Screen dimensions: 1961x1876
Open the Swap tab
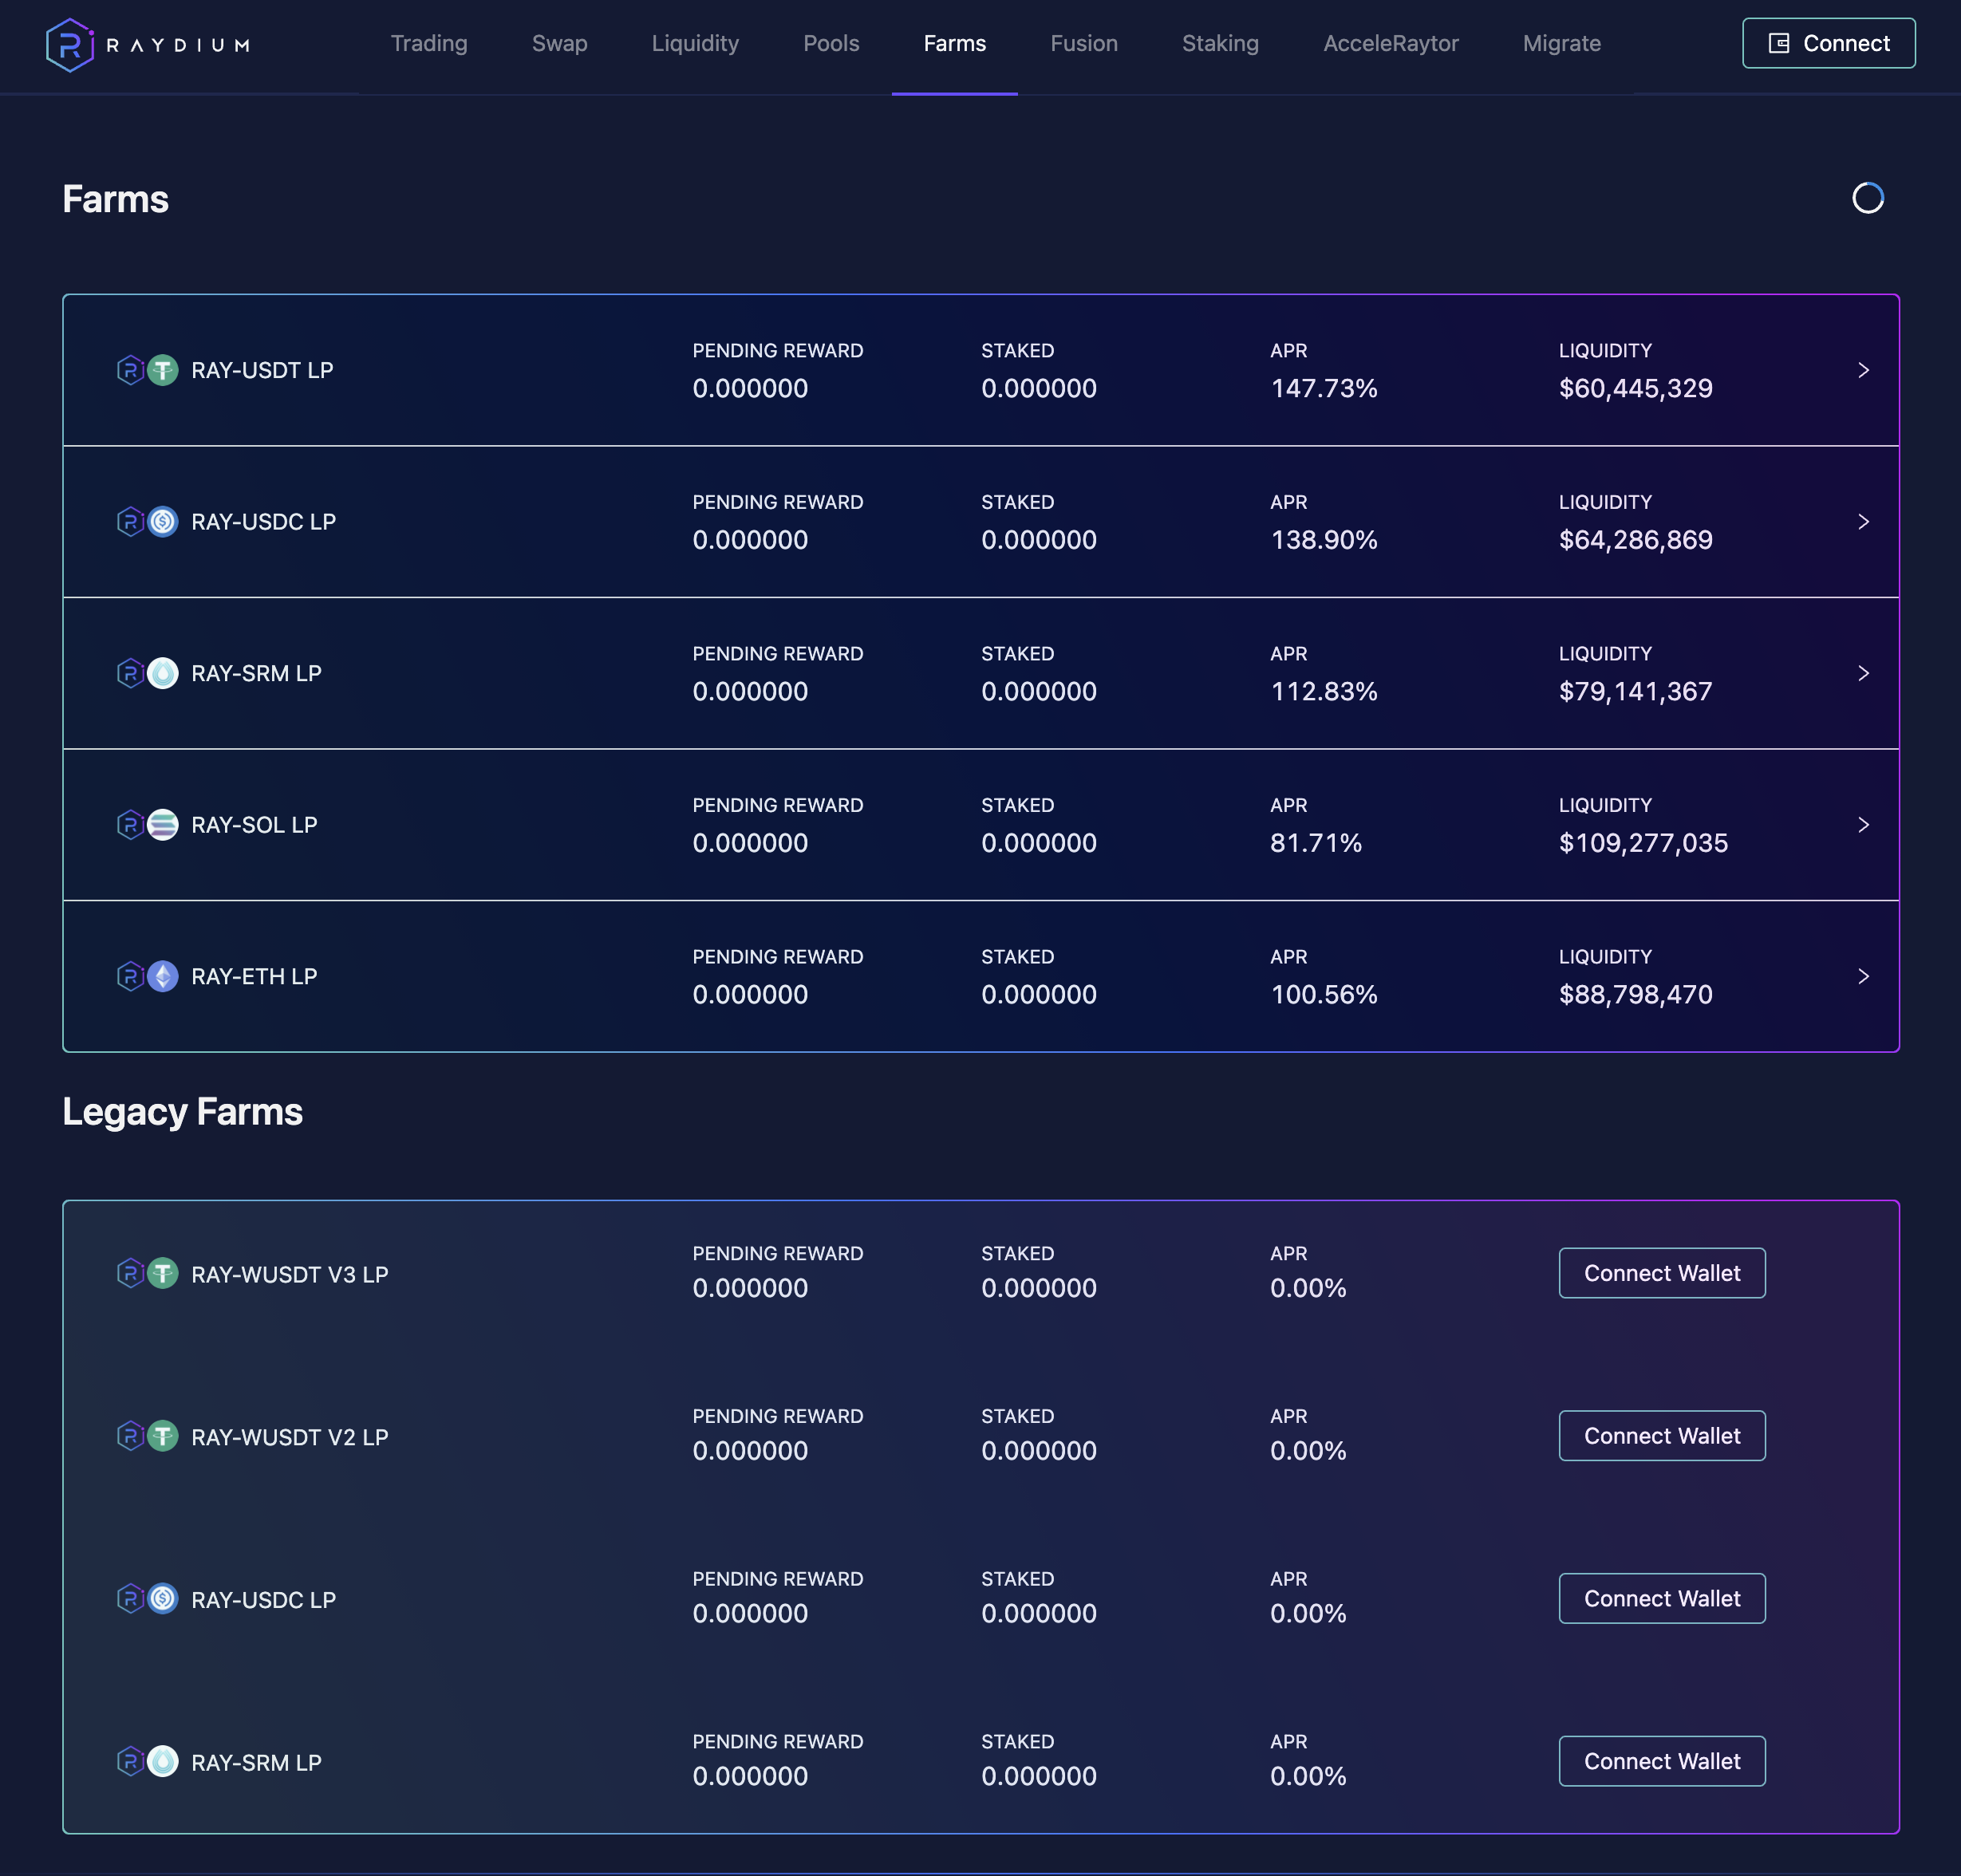559,44
